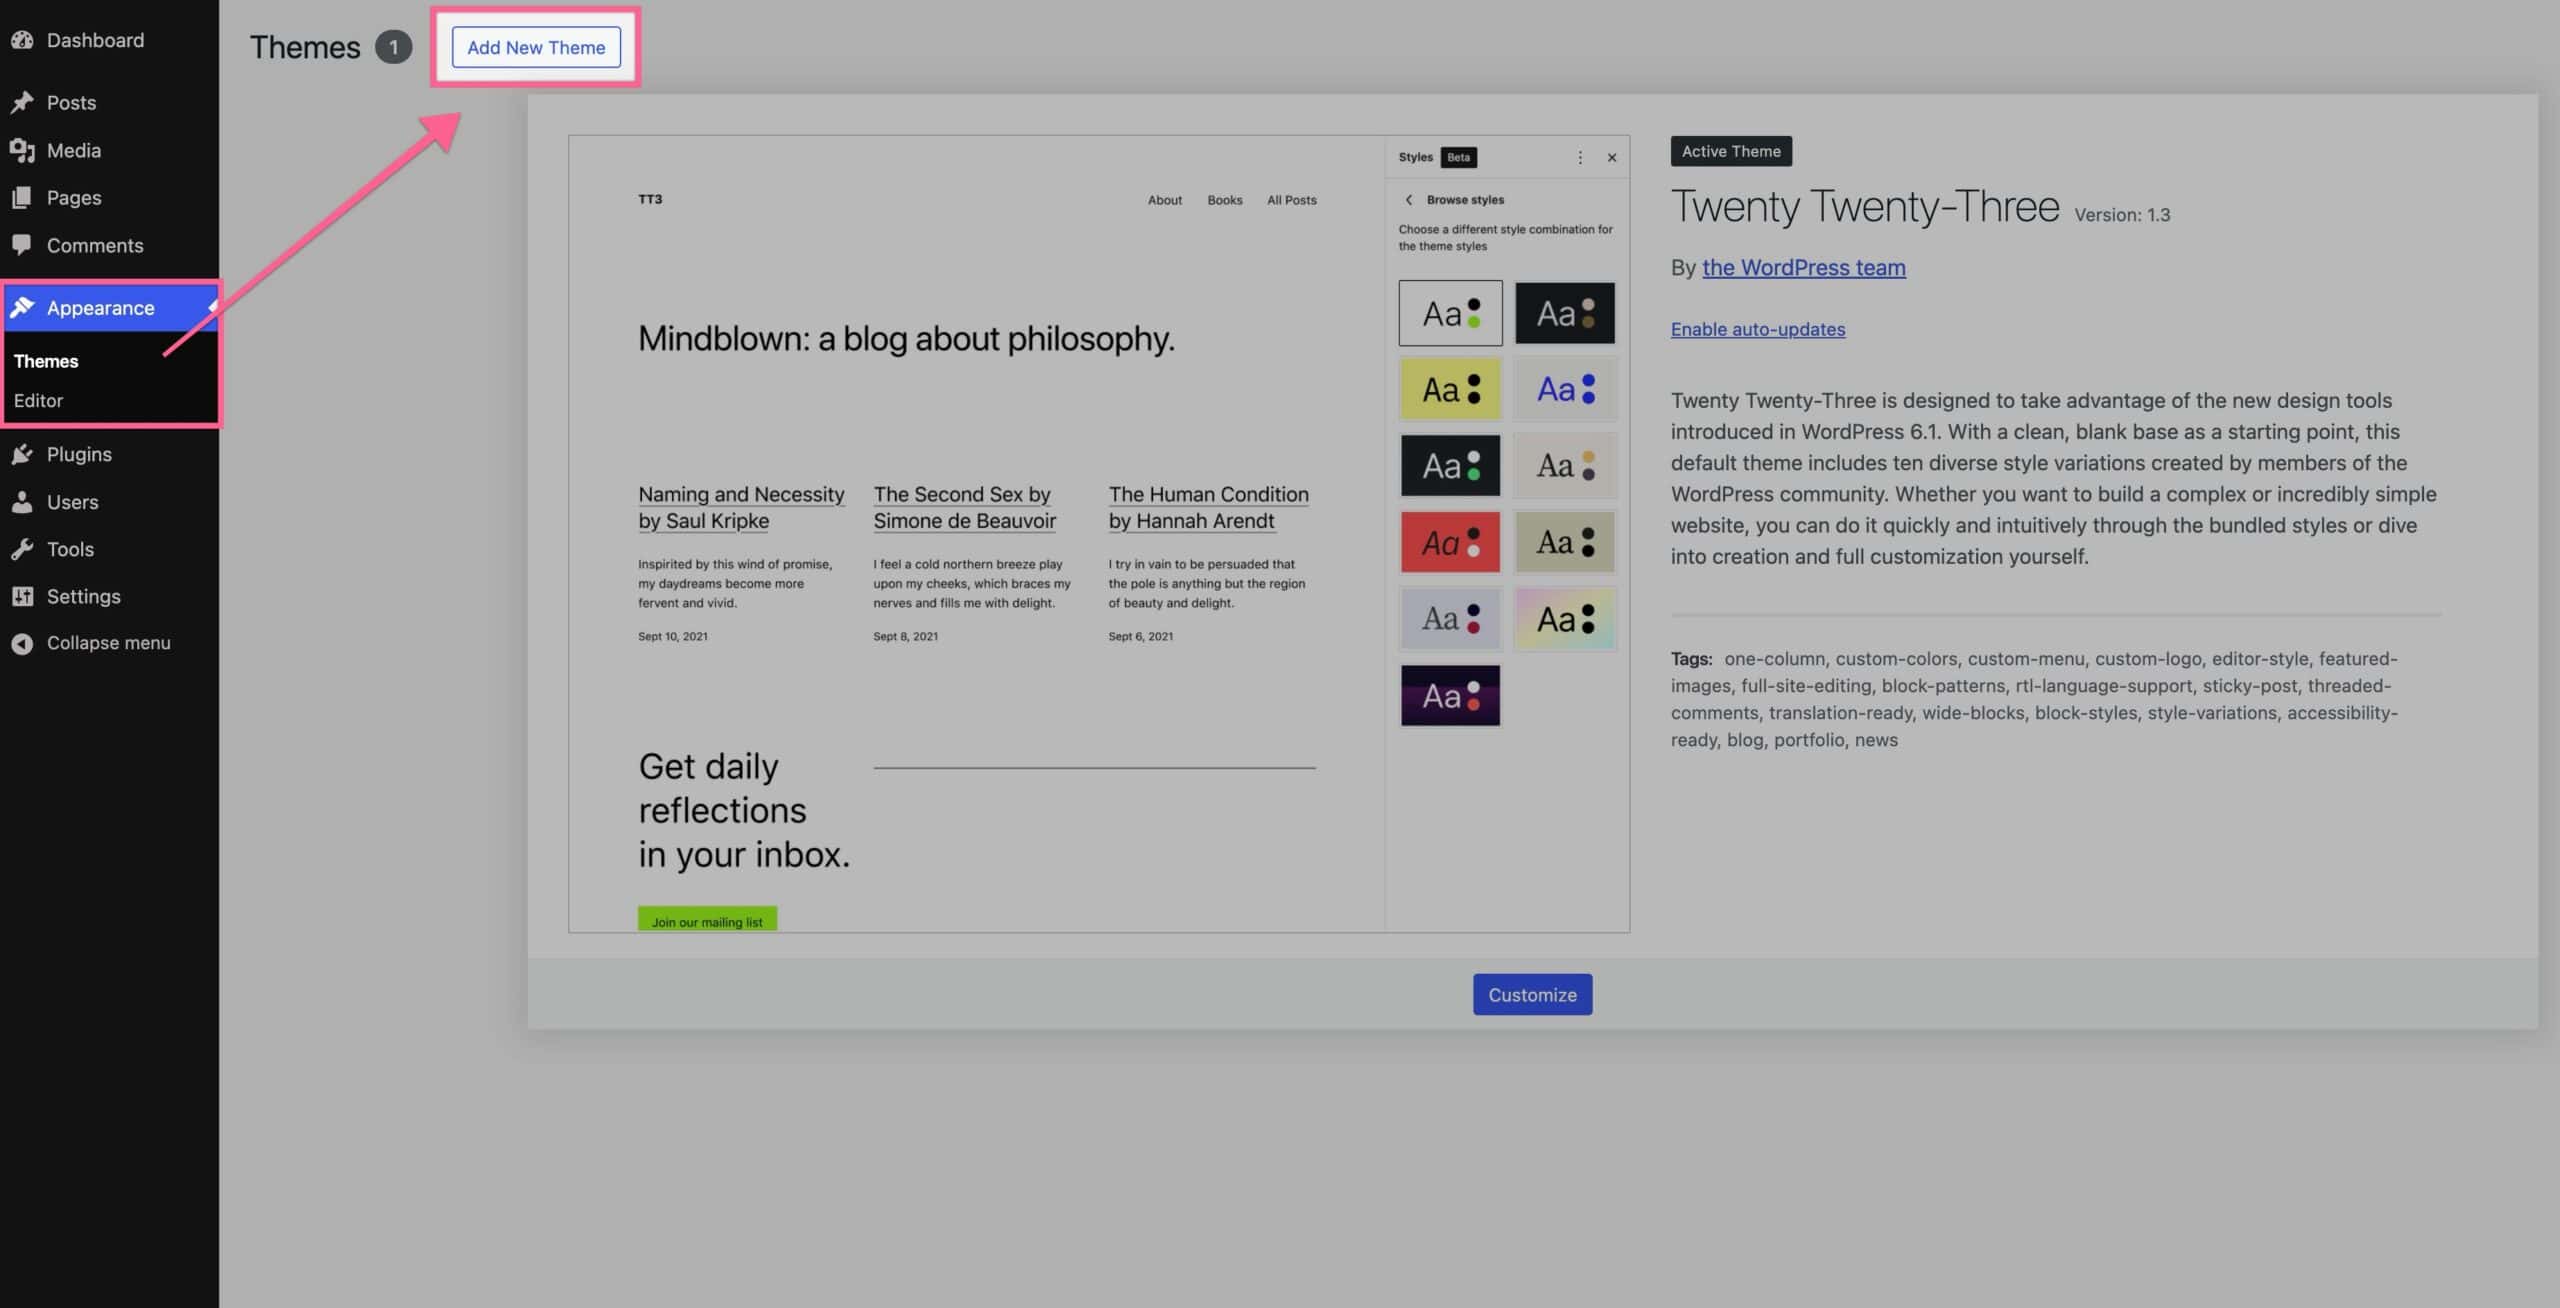The image size is (2560, 1308).
Task: Click the Add New Theme button
Action: [536, 47]
